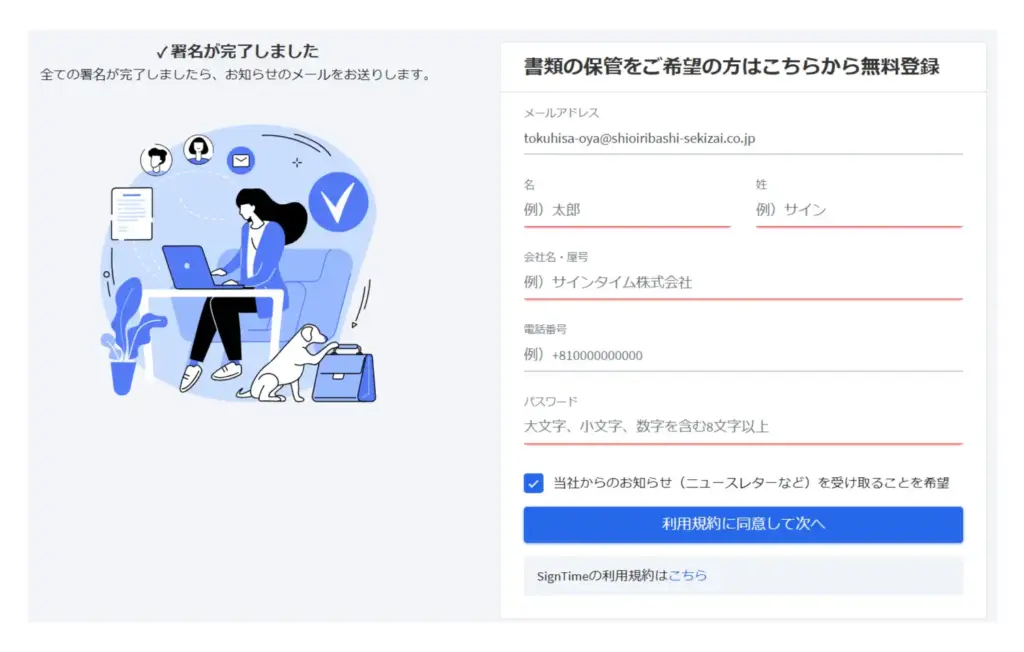Click the document paper icon in illustration
This screenshot has width=1024, height=652.
tap(132, 214)
